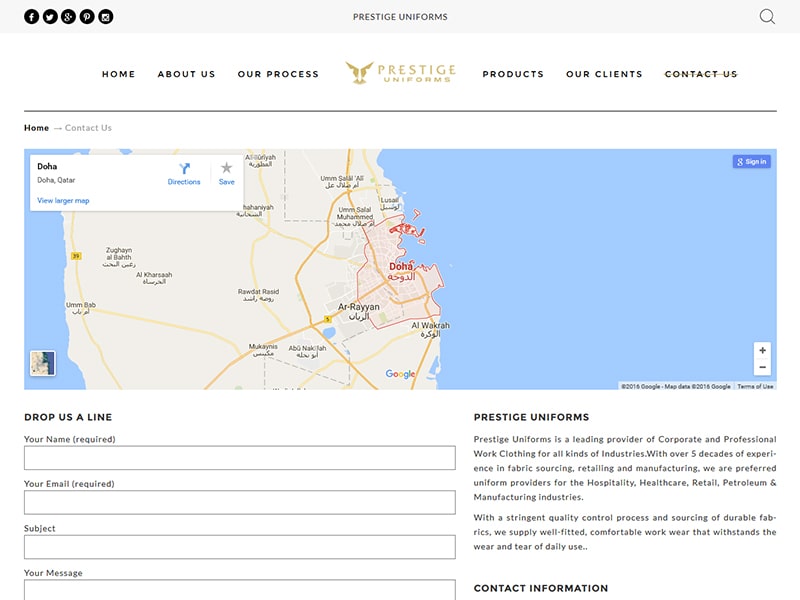This screenshot has width=800, height=600.
Task: Click the PRESTIGE UNIFORMS top bar text
Action: [x=400, y=17]
